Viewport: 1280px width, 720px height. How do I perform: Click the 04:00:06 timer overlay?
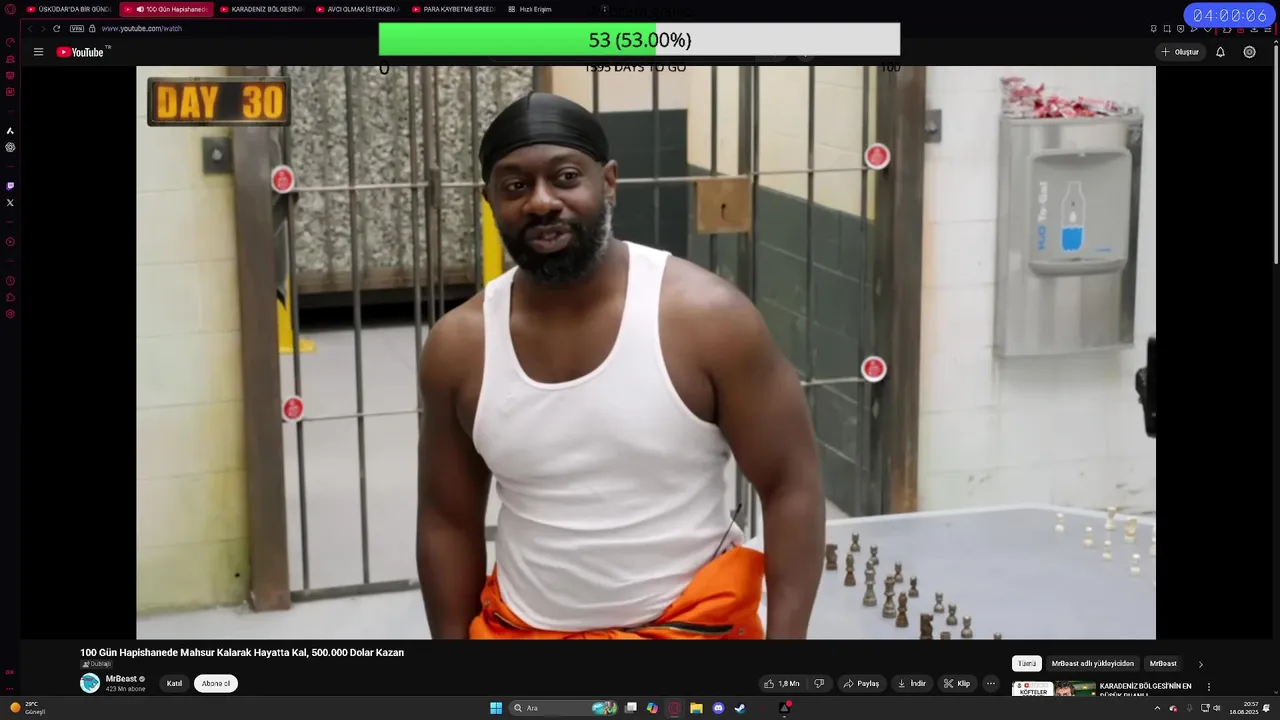(1230, 16)
